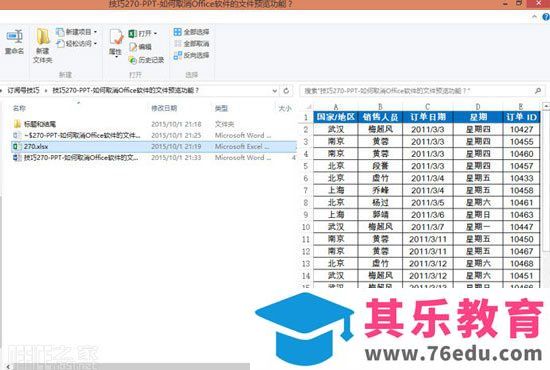Click preview pane vertical scrollbar
This screenshot has height=370, width=550.
click(x=546, y=181)
